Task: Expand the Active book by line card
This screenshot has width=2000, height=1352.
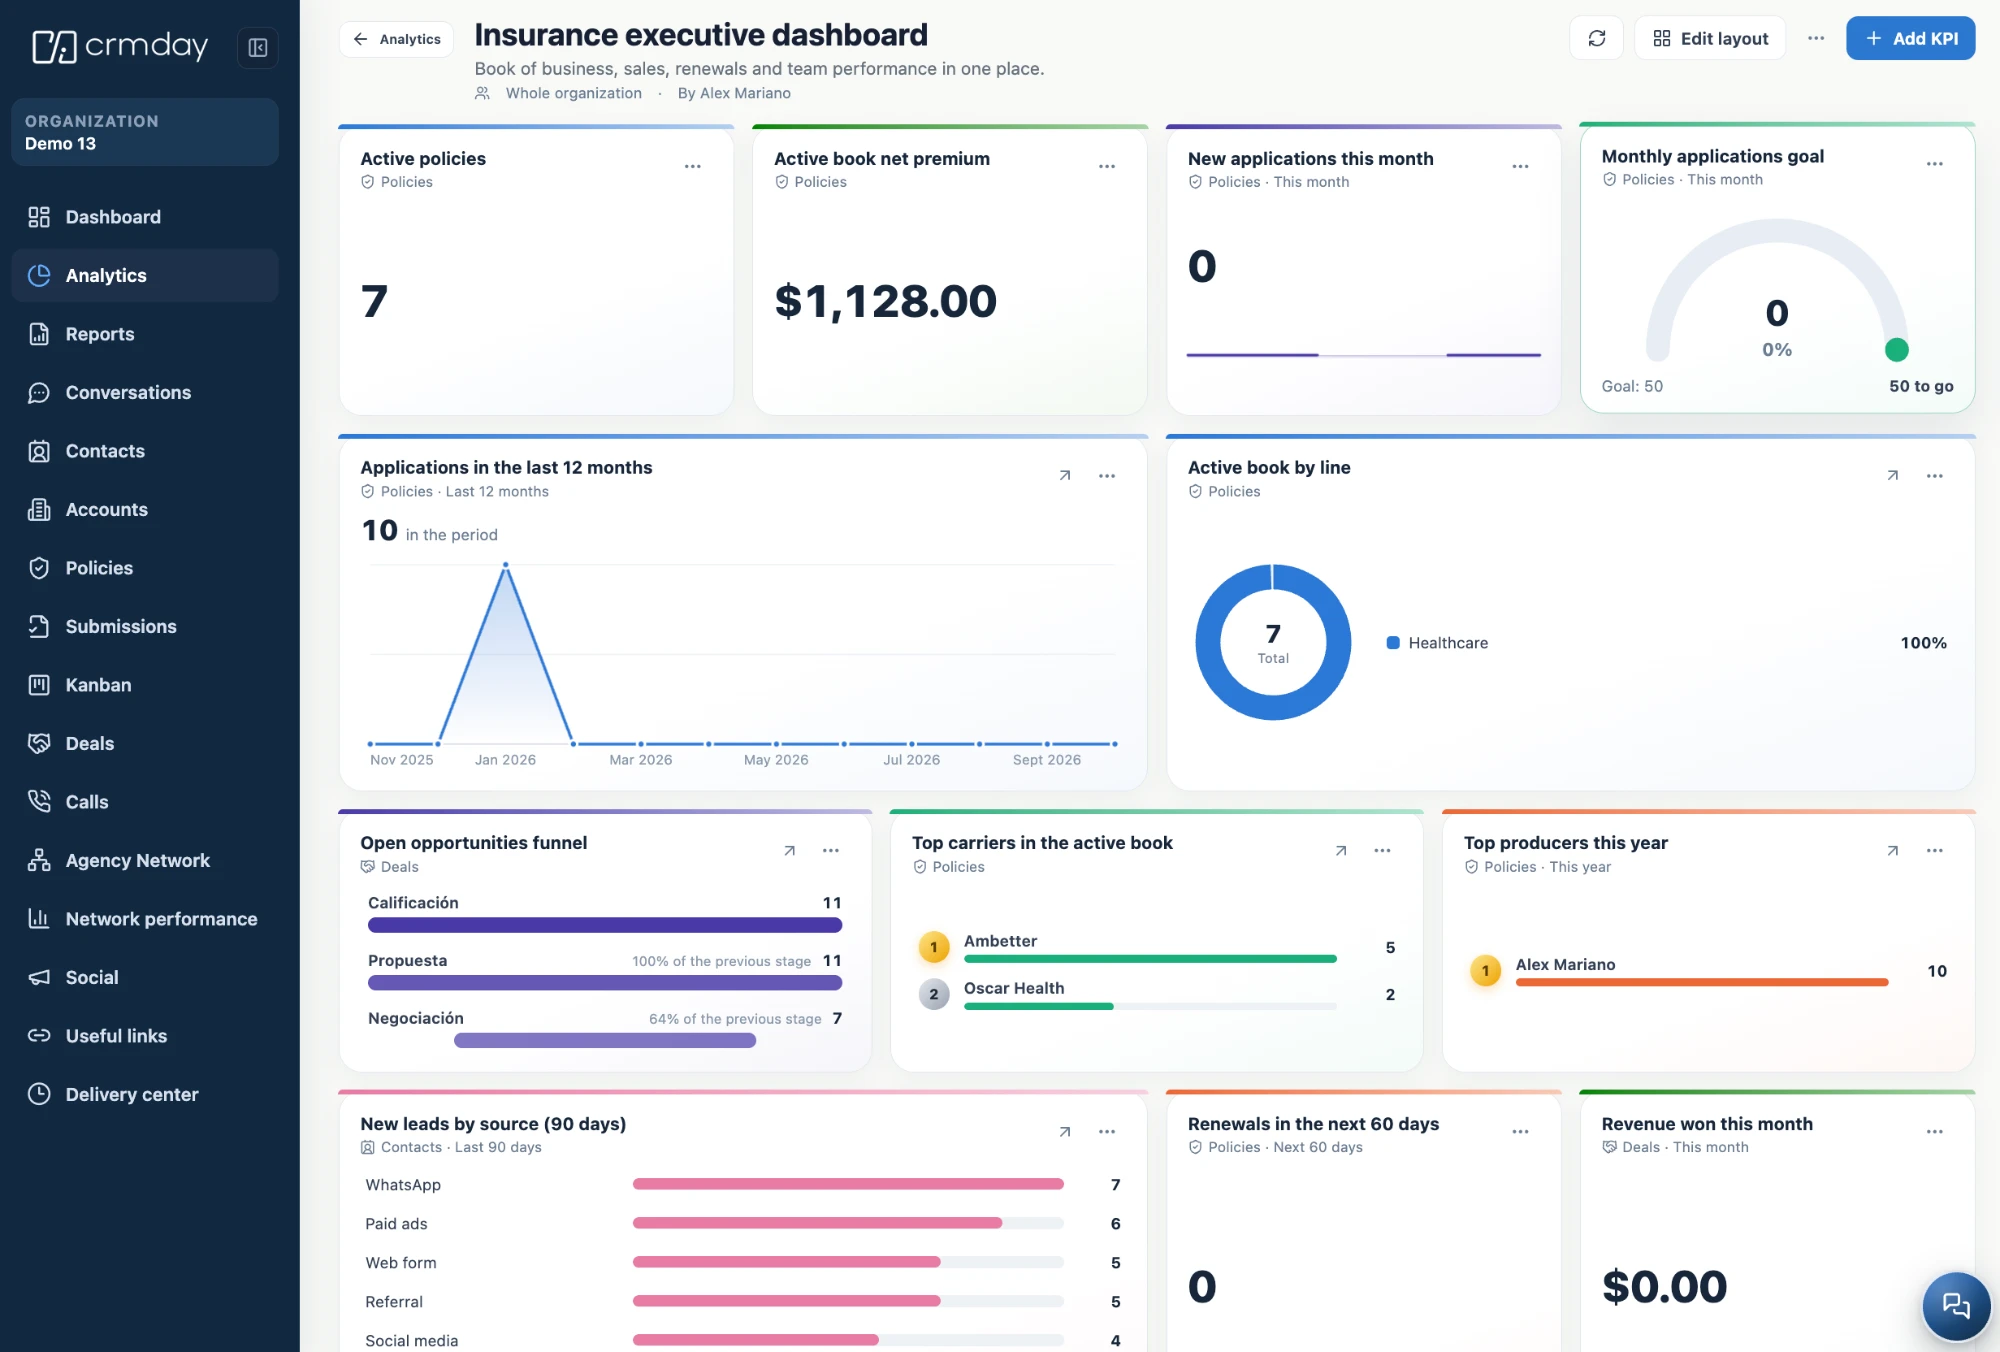Action: click(1892, 476)
